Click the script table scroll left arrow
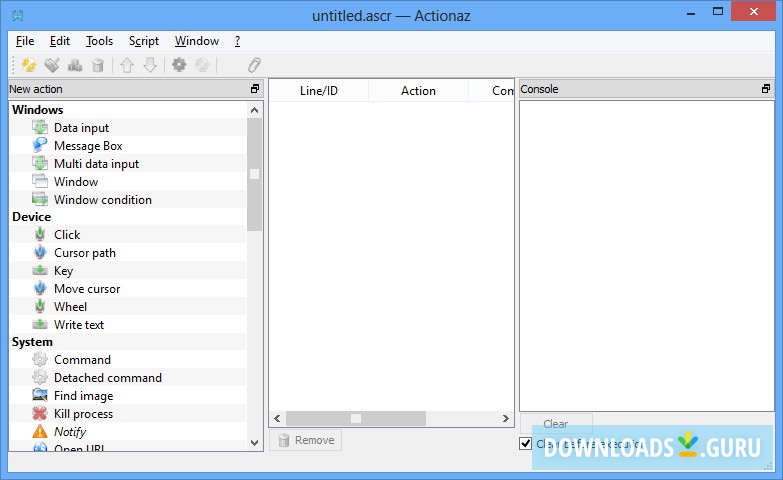Screen dimensions: 783x480 (x=278, y=418)
